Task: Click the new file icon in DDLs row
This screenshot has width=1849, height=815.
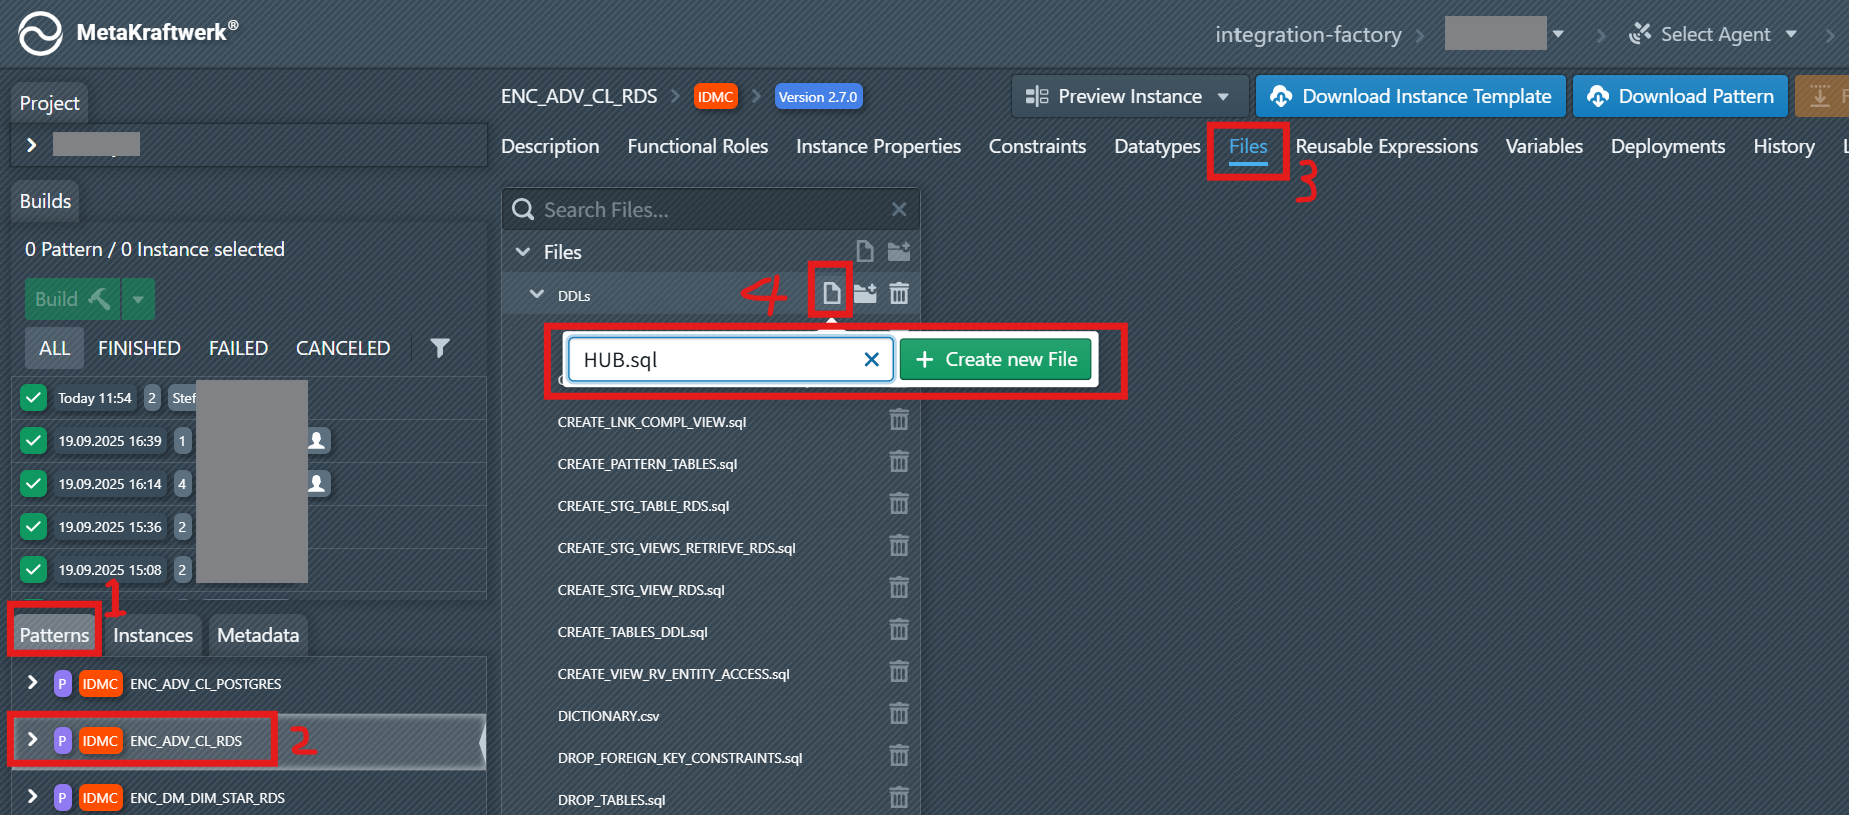Action: coord(831,293)
